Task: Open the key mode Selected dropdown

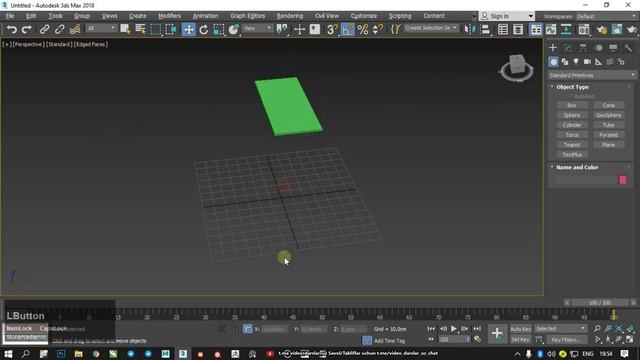Action: point(560,329)
